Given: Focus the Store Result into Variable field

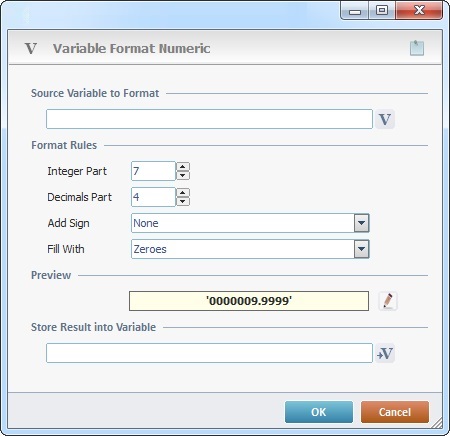Looking at the screenshot, I should point(209,353).
